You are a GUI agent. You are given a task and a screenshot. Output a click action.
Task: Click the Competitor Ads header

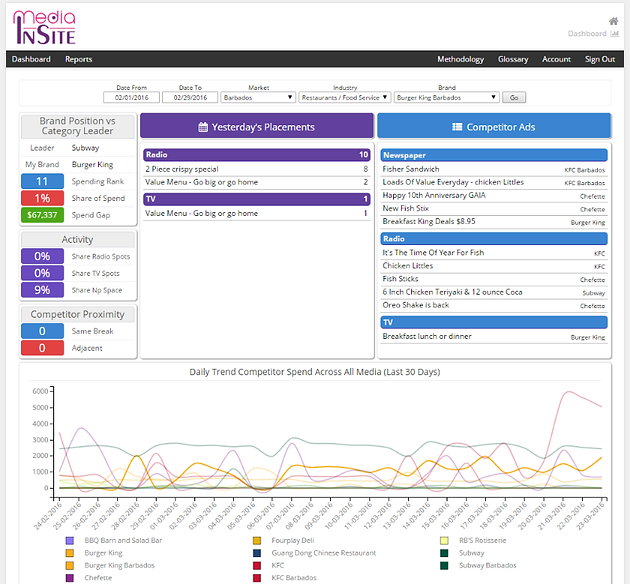pyautogui.click(x=494, y=126)
